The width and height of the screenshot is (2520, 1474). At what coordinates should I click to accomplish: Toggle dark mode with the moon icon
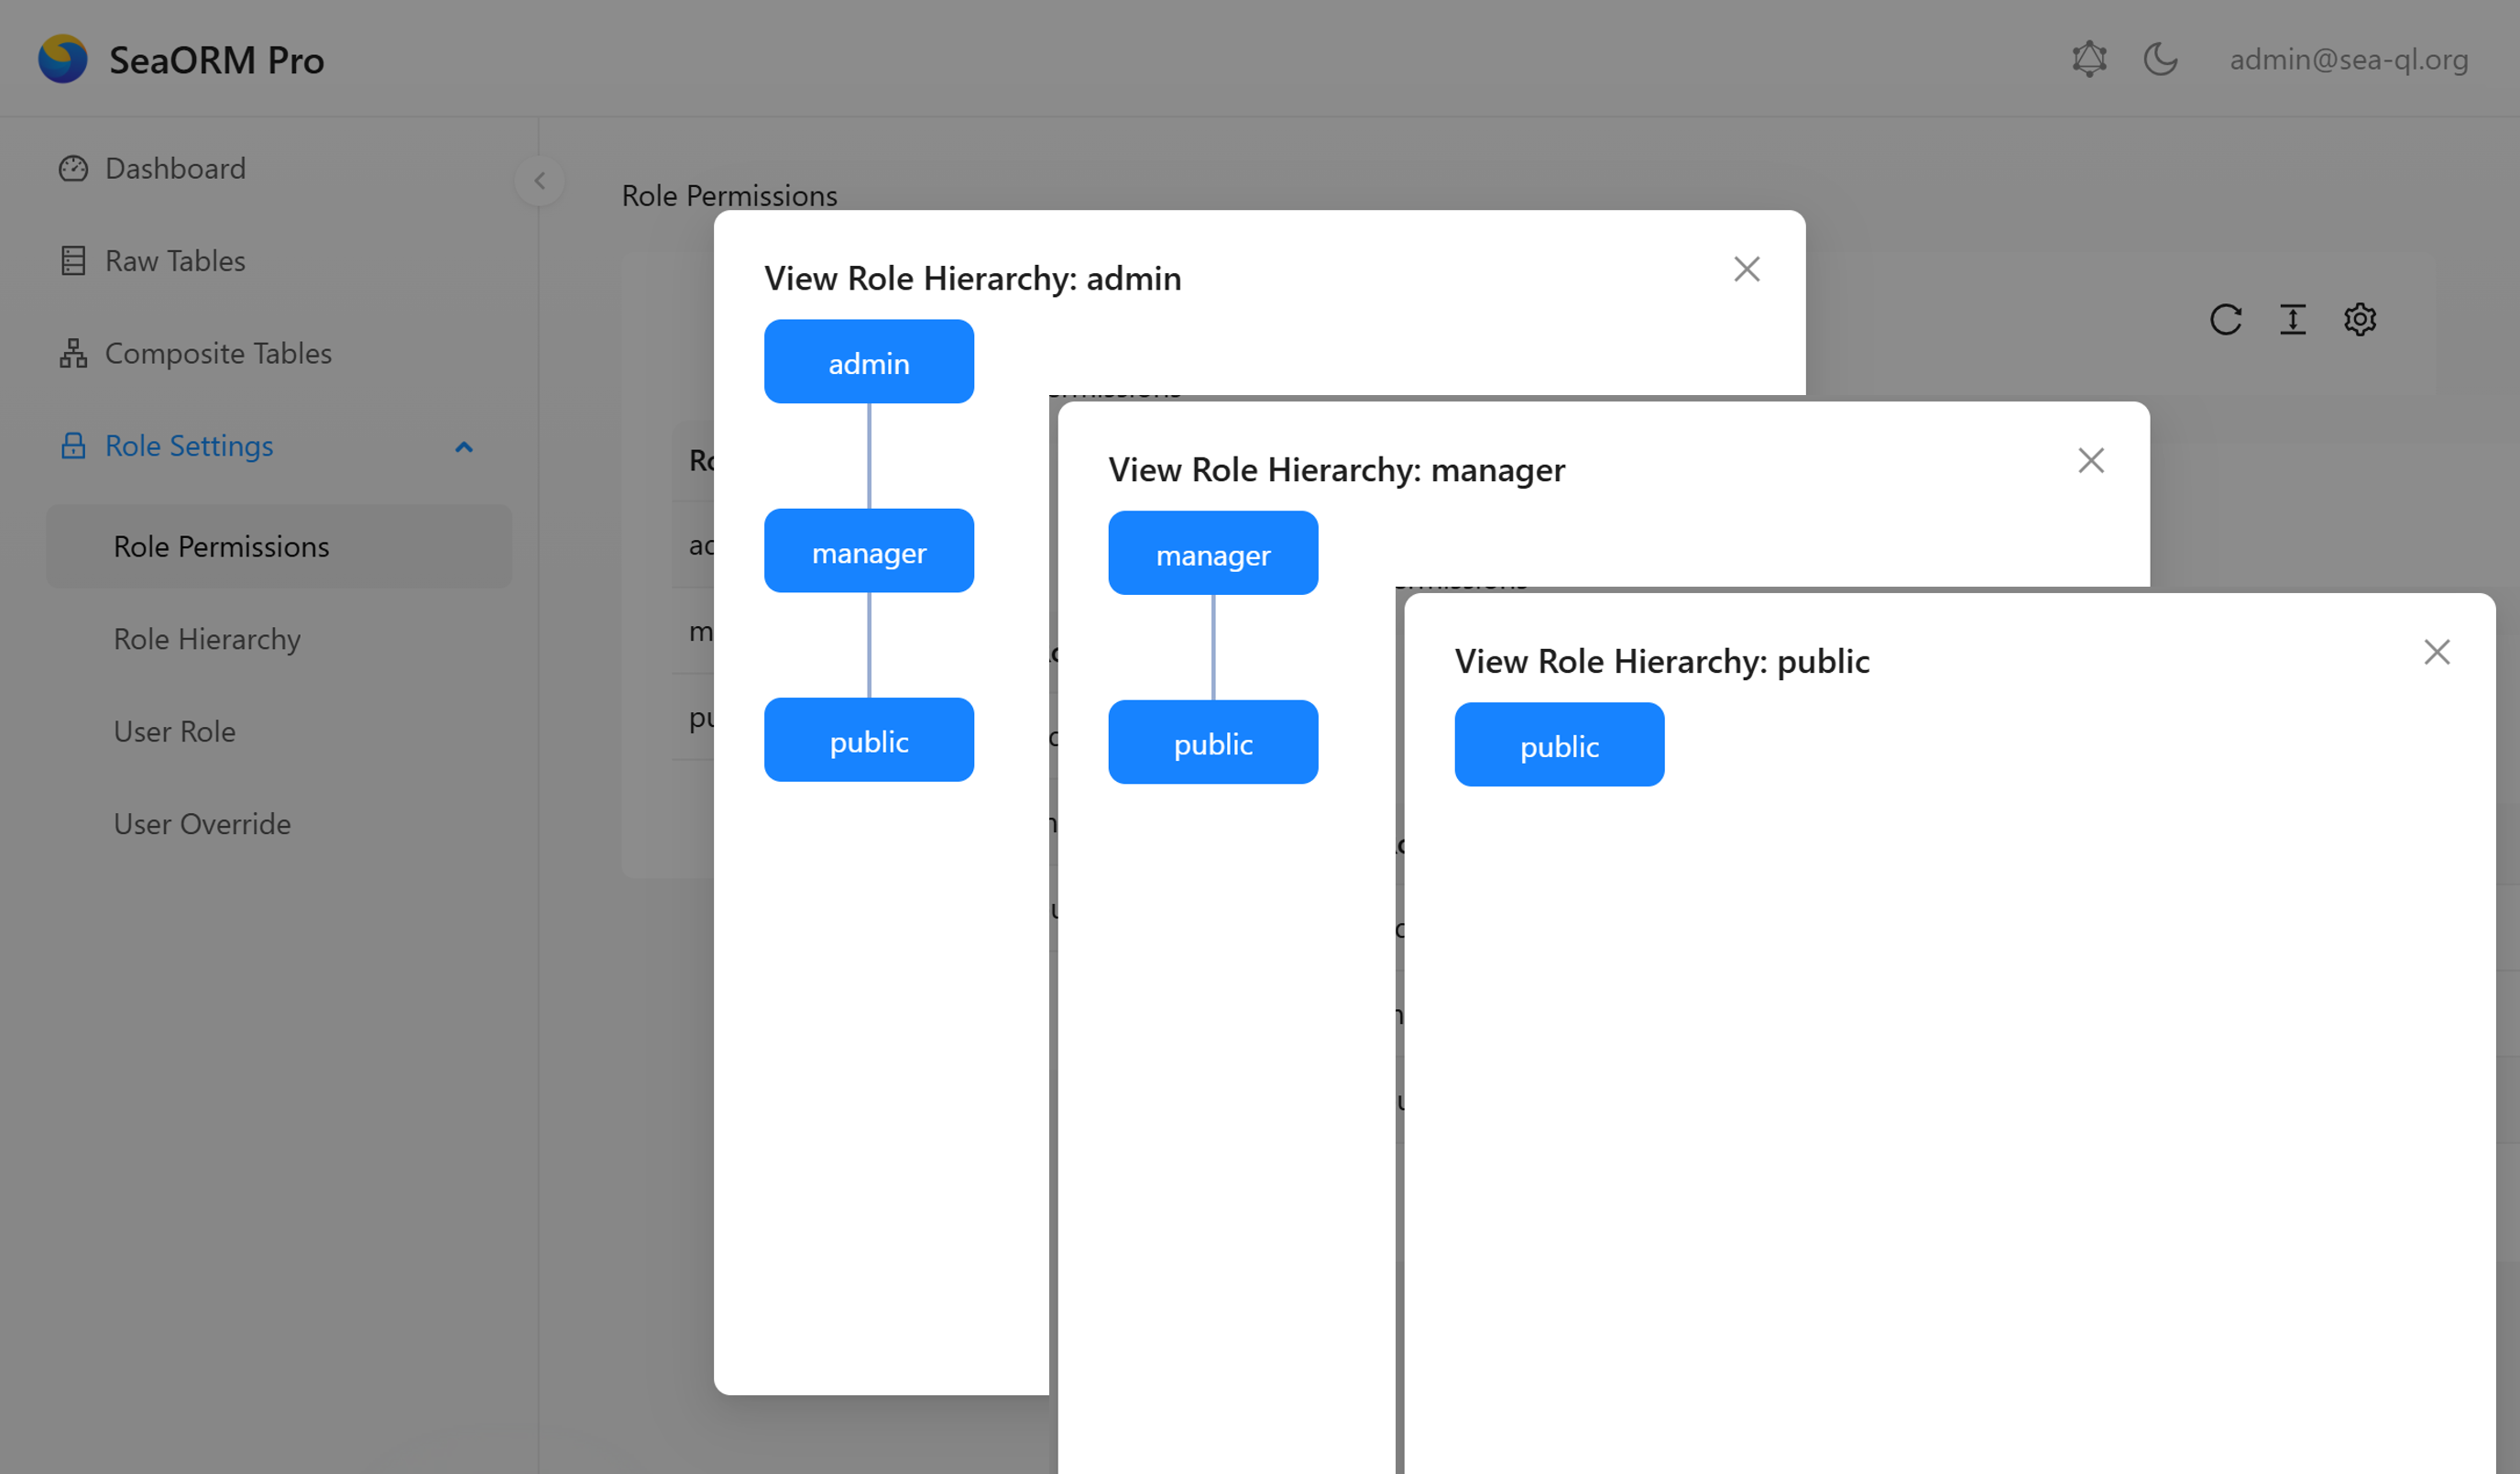[x=2160, y=59]
